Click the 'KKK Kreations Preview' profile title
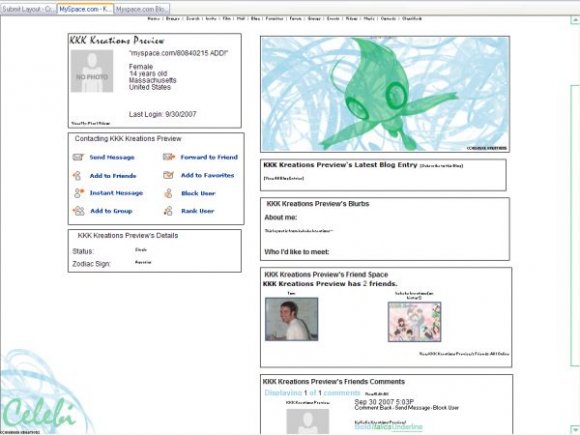Viewport: 580px width, 435px height. pyautogui.click(x=117, y=40)
